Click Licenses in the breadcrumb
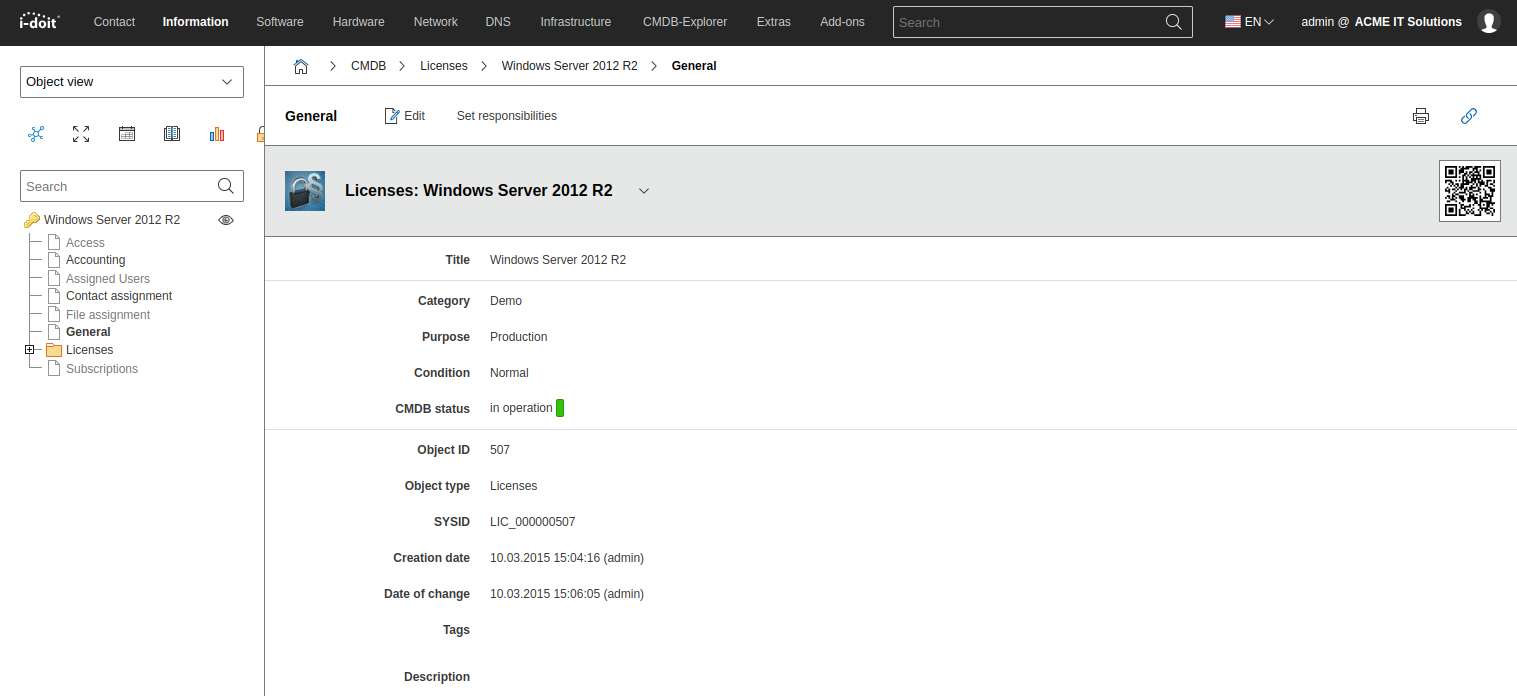Screen dimensions: 1517x696 coord(444,66)
